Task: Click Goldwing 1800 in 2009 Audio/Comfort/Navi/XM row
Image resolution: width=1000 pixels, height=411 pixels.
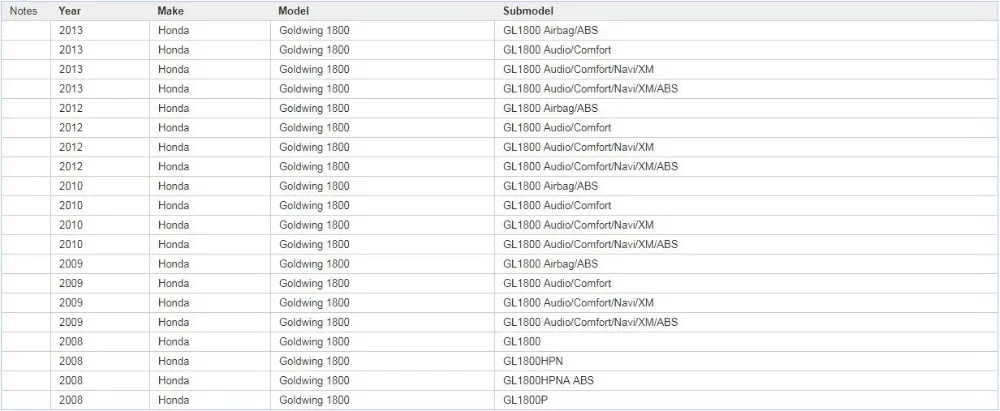Action: 314,303
